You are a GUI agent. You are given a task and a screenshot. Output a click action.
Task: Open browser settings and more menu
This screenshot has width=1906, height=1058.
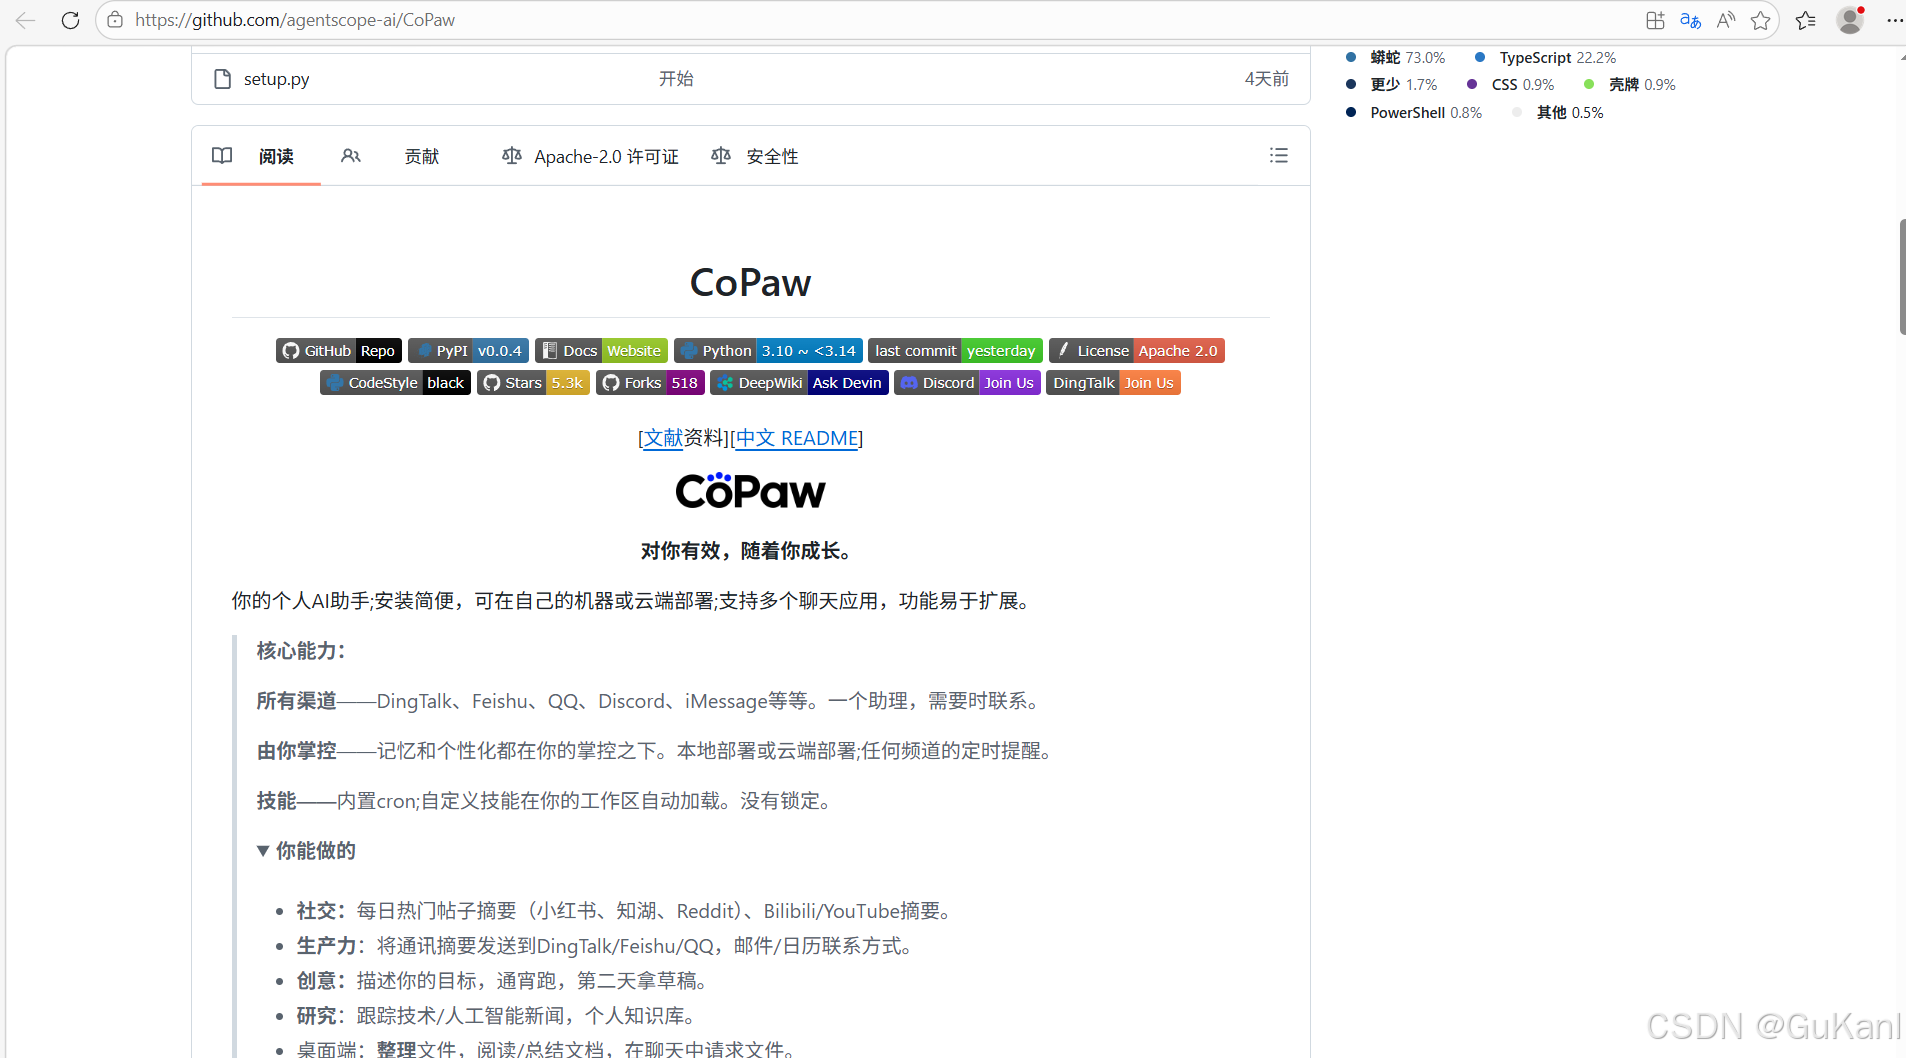coord(1894,20)
